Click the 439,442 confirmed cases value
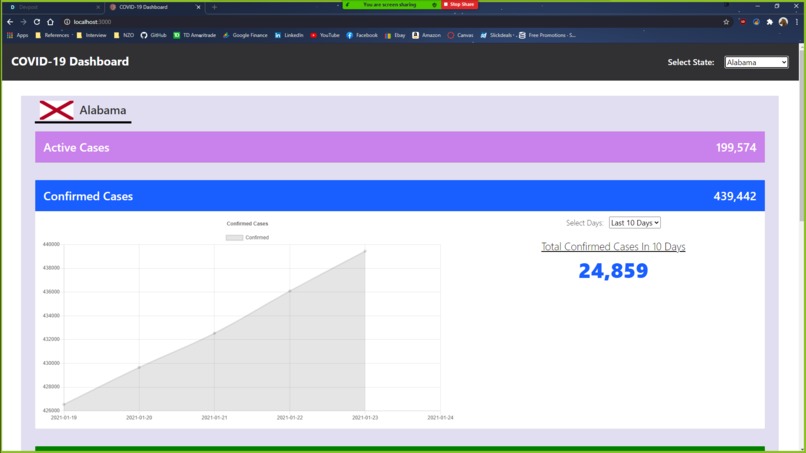The width and height of the screenshot is (806, 453). coord(735,196)
